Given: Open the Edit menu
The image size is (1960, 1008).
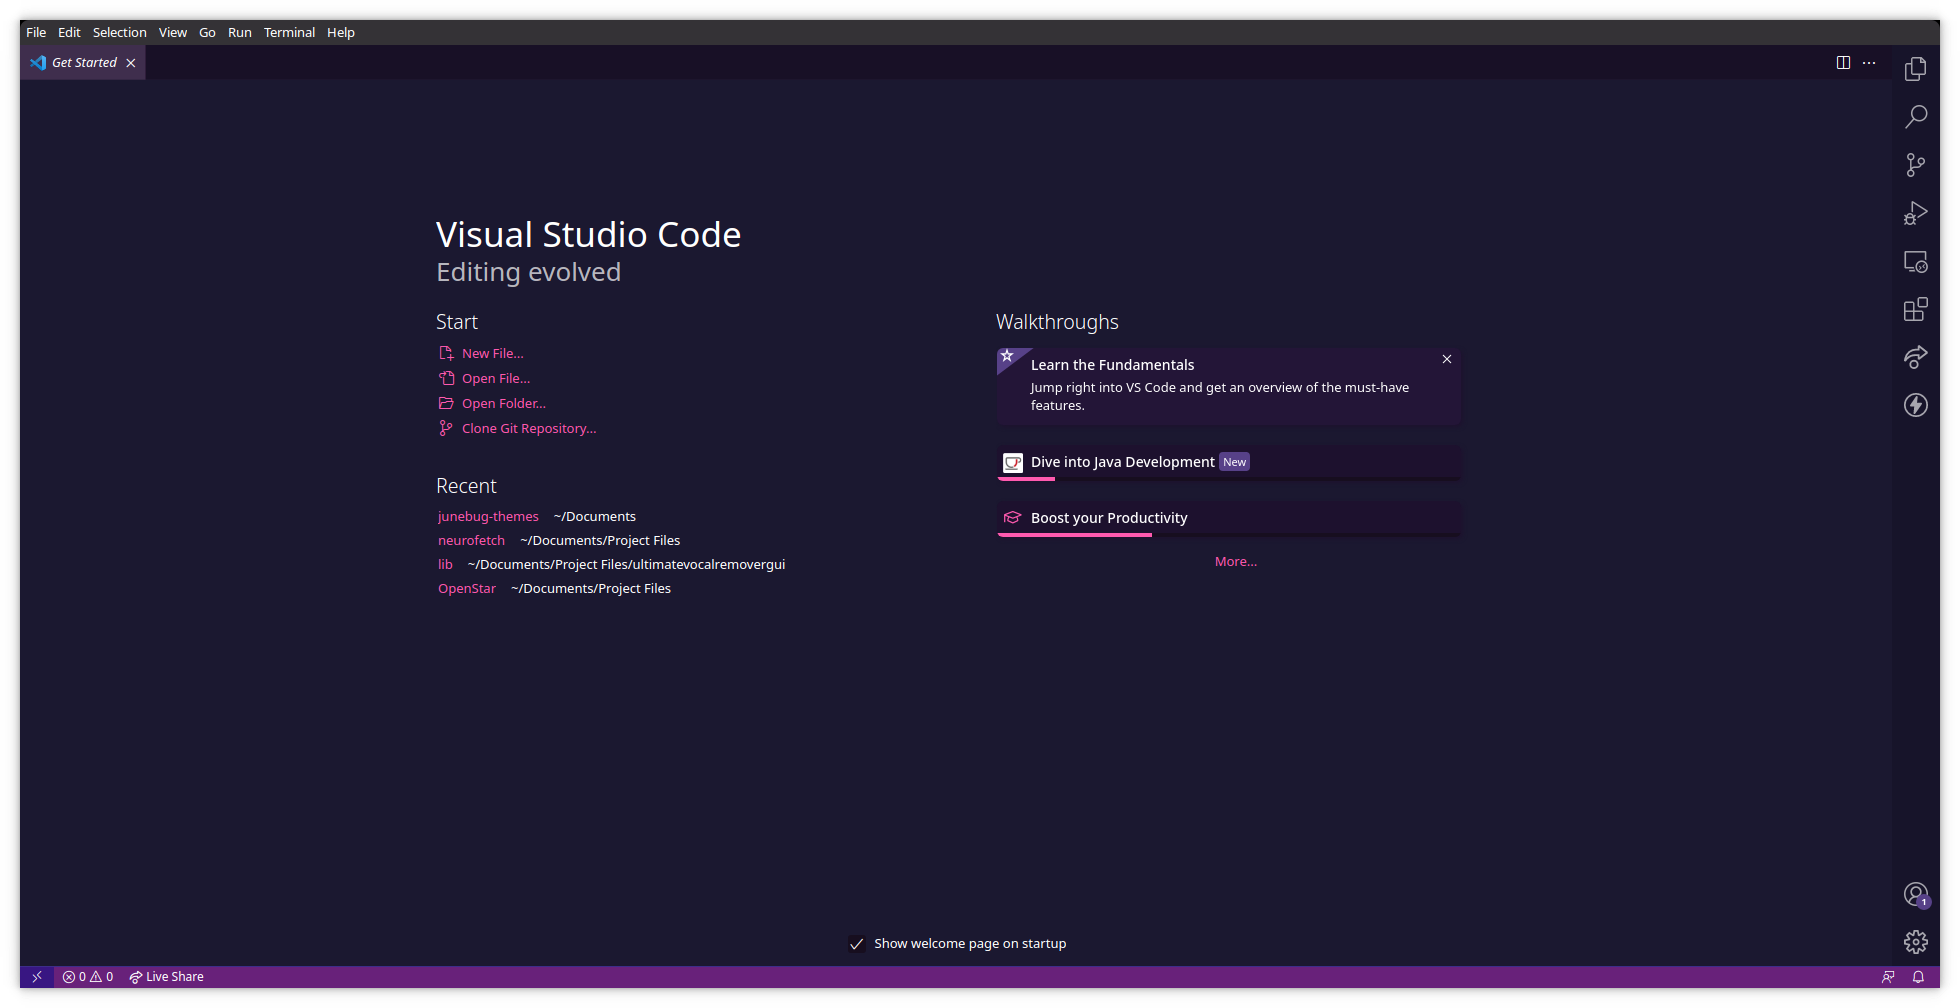Looking at the screenshot, I should click(69, 32).
